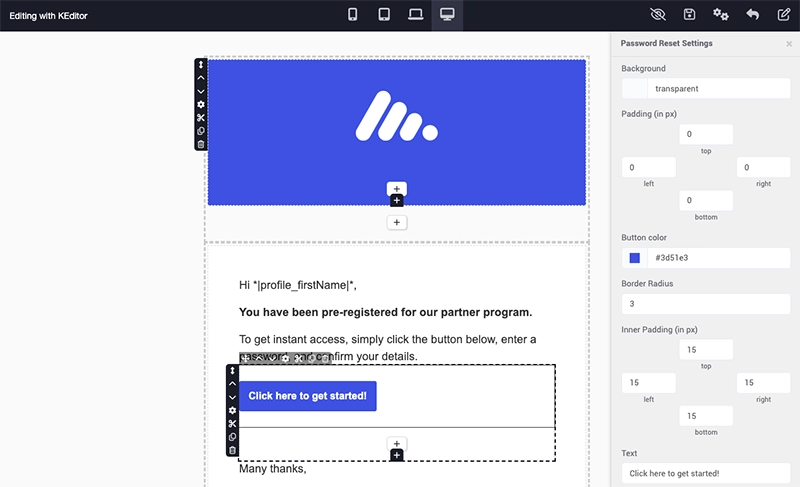Move the button container up with chevron
Viewport: 800px width, 487px height.
[x=233, y=384]
